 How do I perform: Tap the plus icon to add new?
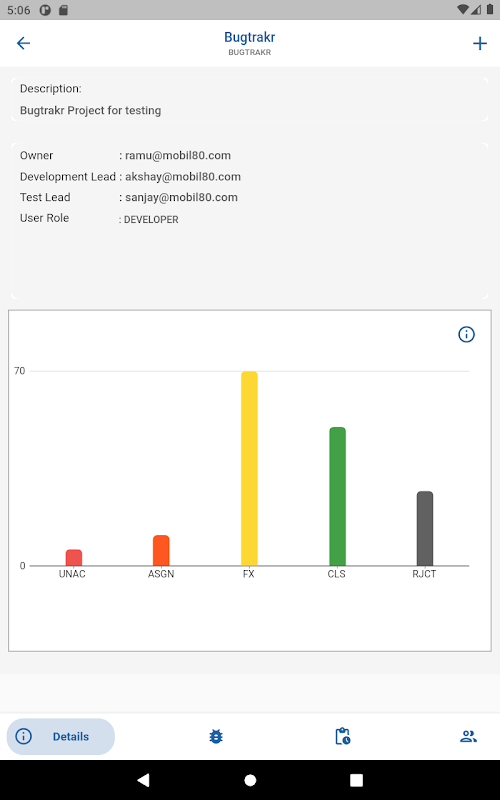480,43
